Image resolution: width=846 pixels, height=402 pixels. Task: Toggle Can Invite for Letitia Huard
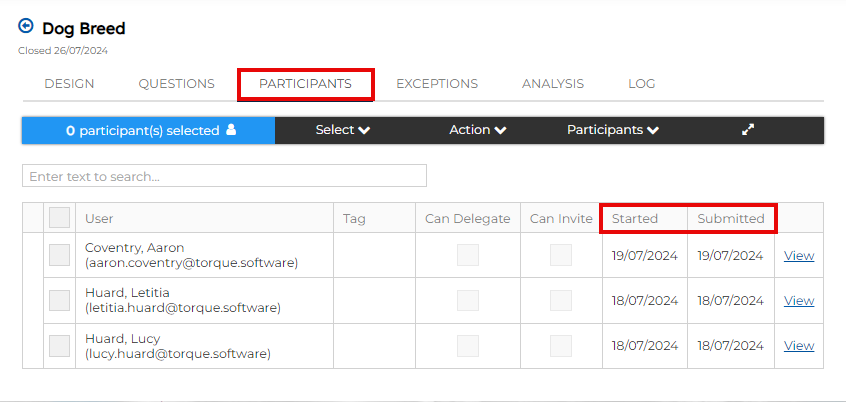pos(561,300)
